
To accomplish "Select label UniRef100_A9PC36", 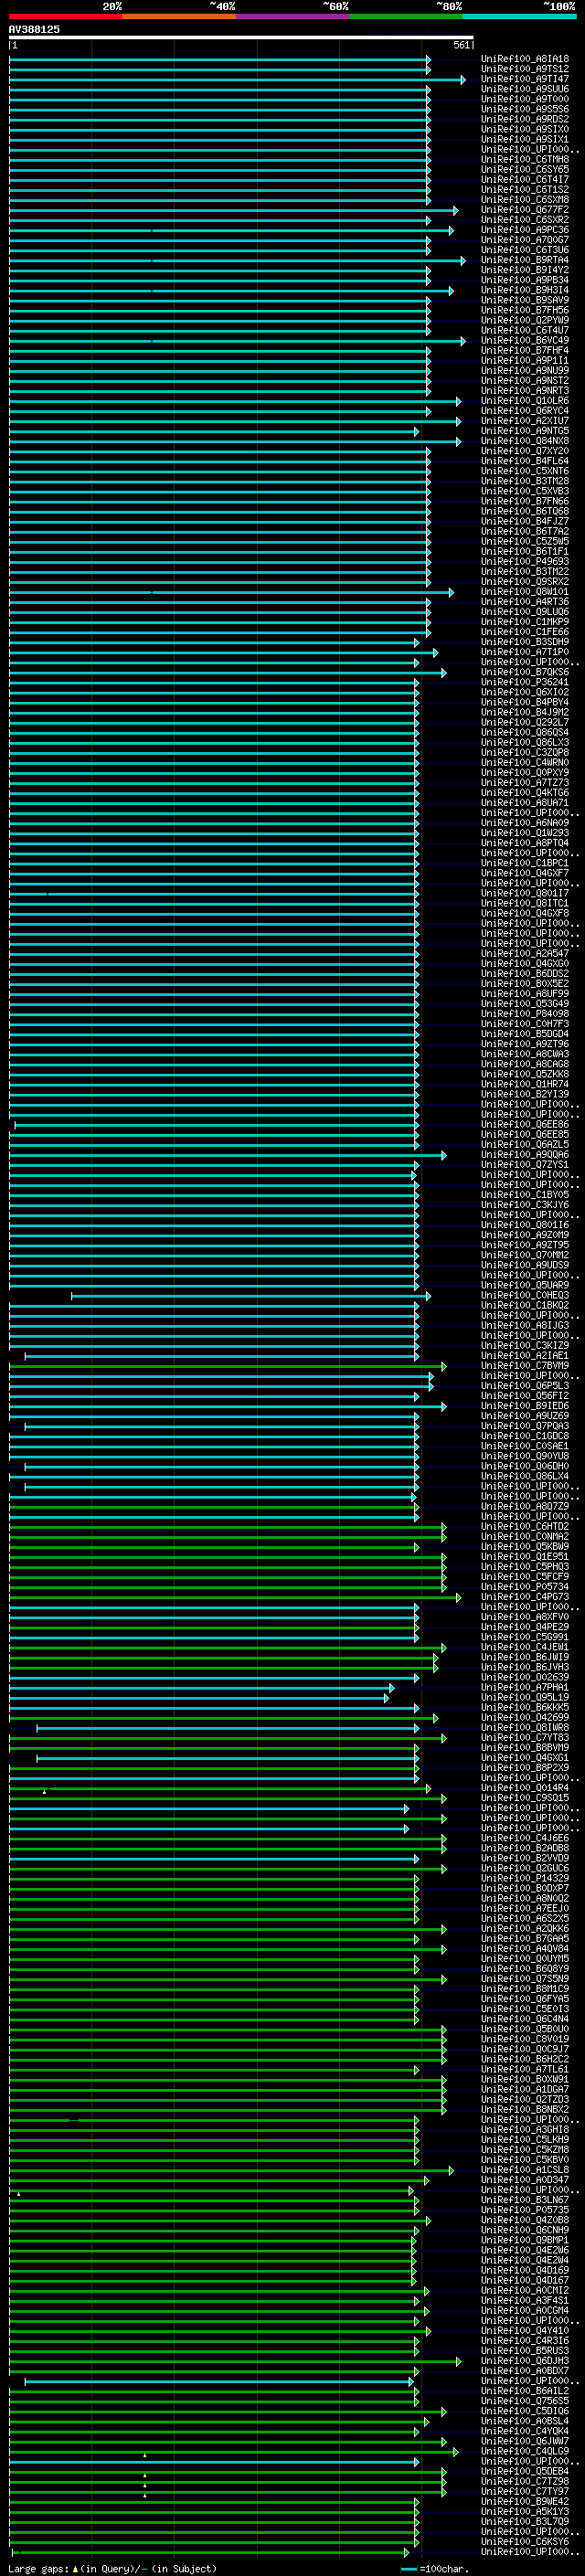I will [525, 230].
